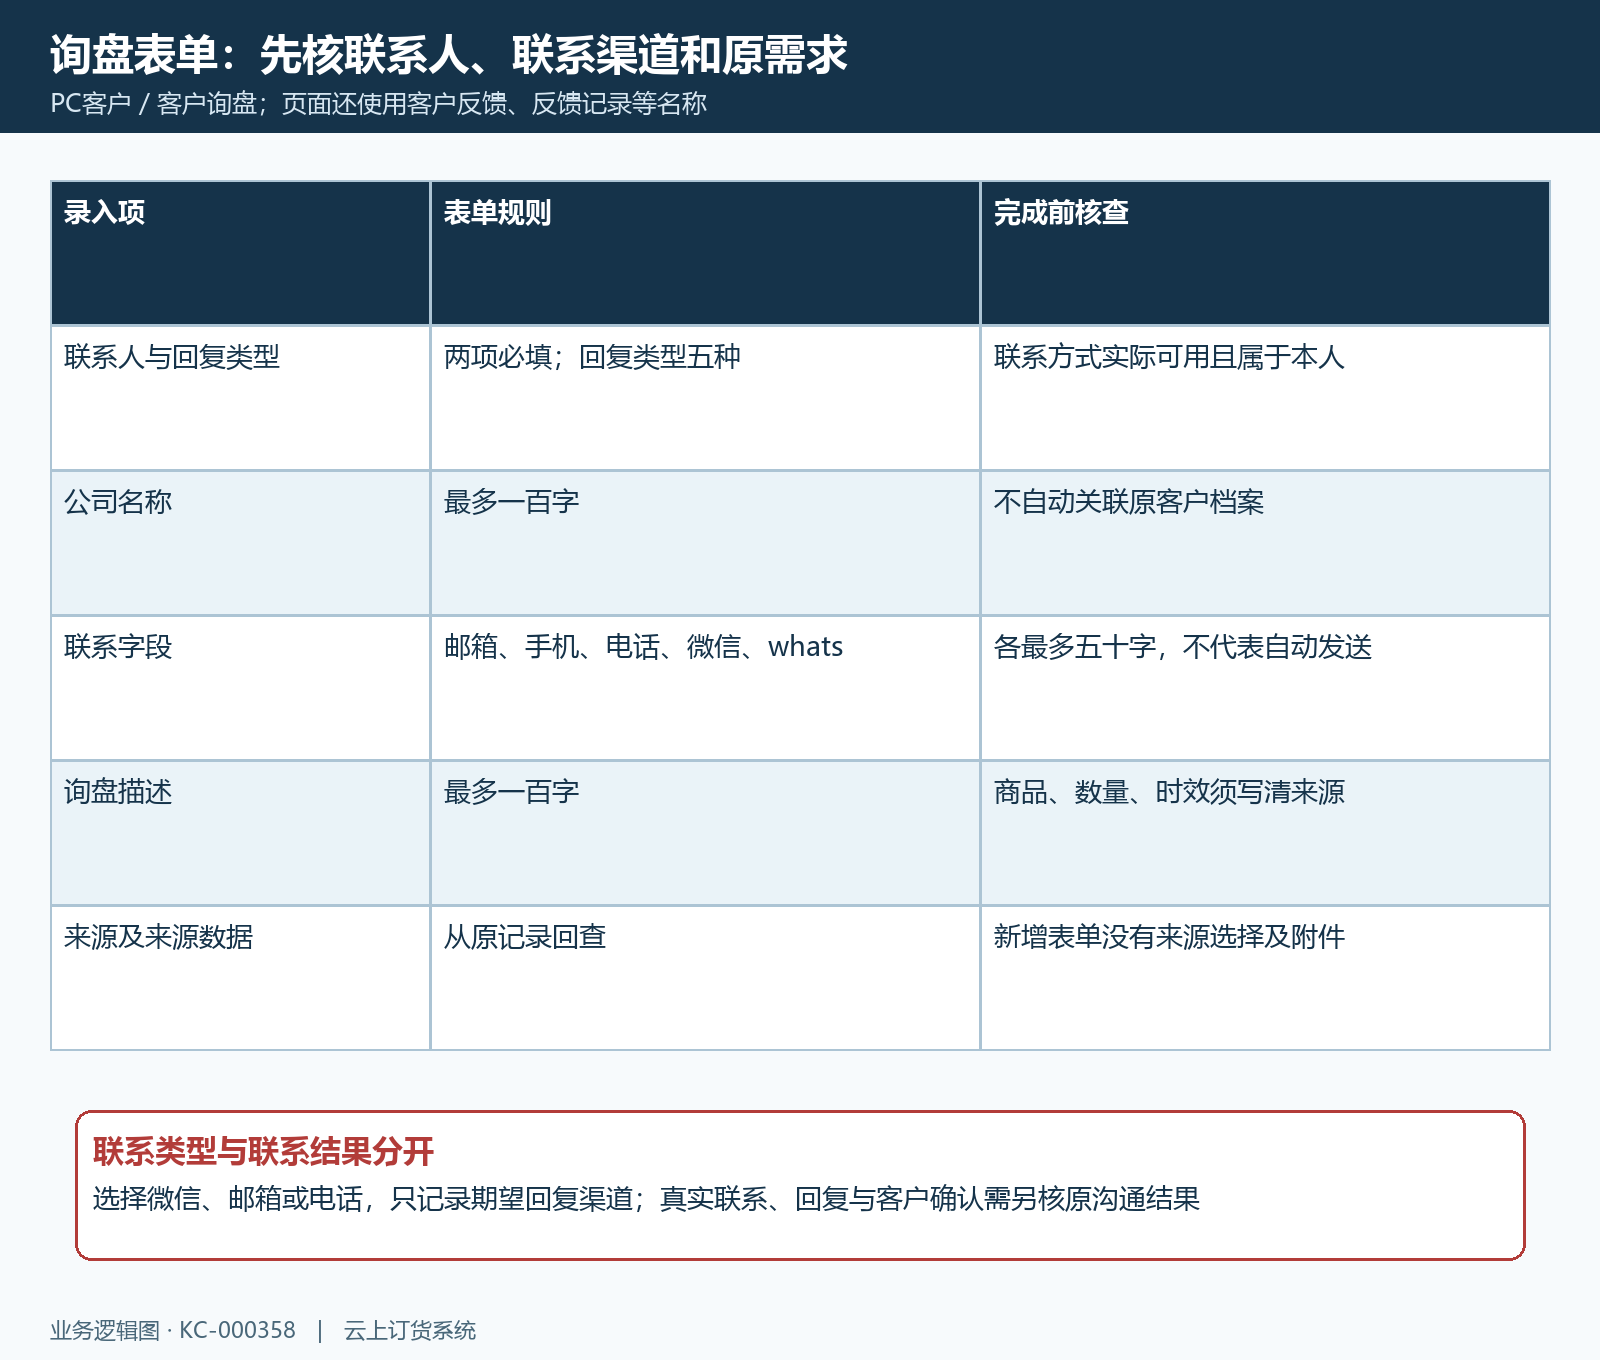
Task: Select the '联系字段' cell
Action: pos(241,688)
